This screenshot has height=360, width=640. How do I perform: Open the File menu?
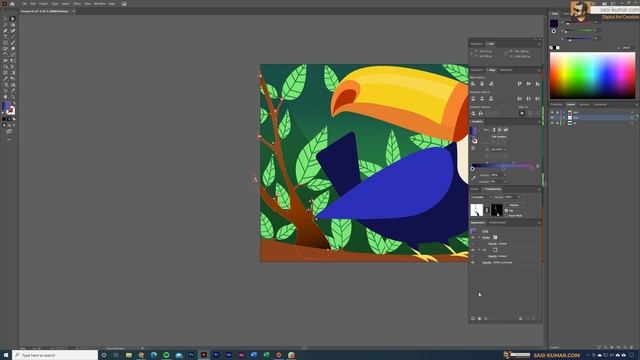[x=24, y=4]
